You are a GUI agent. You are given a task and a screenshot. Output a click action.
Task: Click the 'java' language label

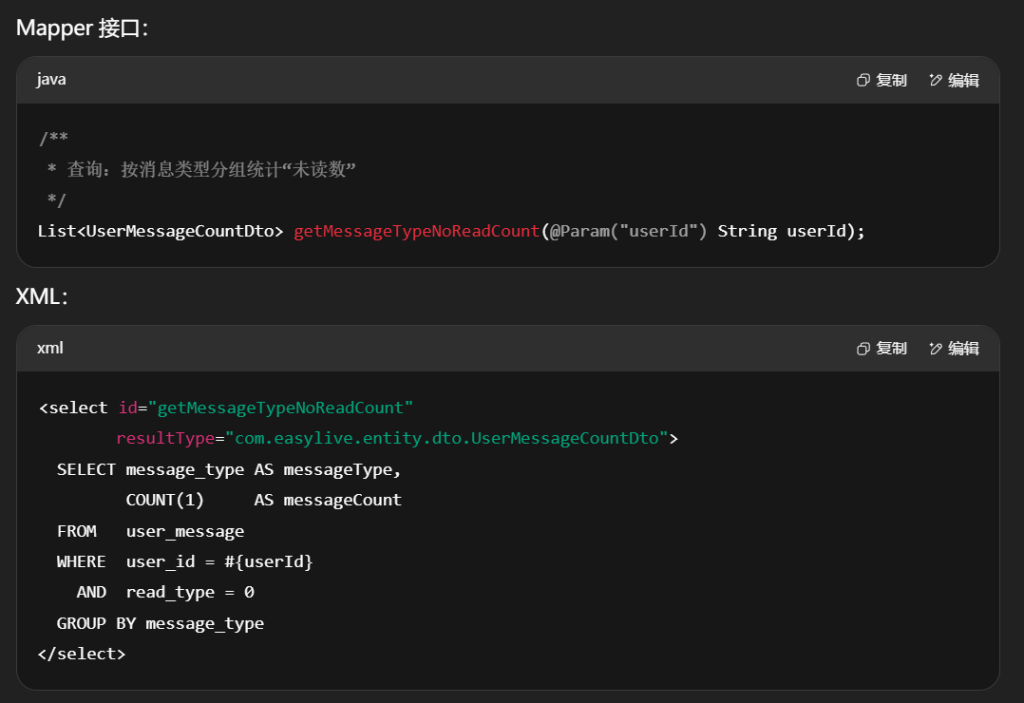51,79
